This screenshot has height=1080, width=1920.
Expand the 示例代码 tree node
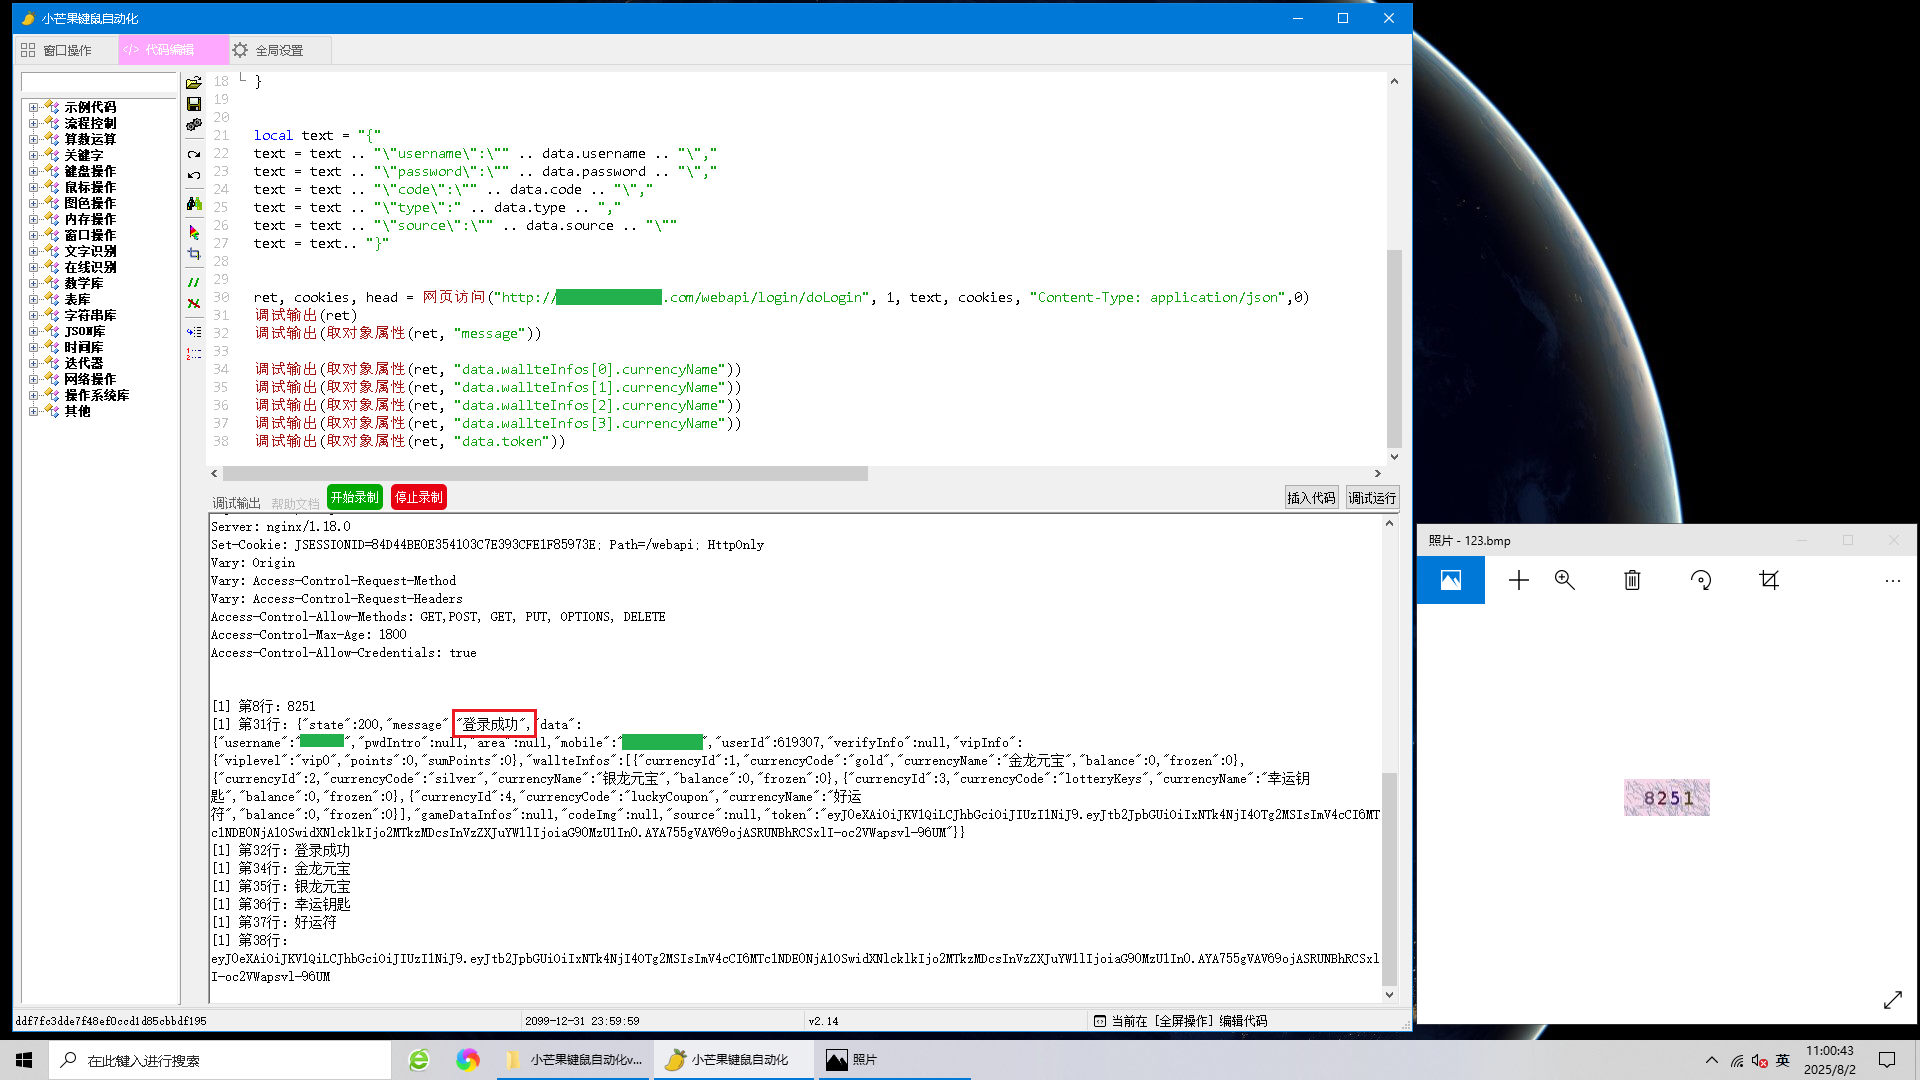(33, 107)
